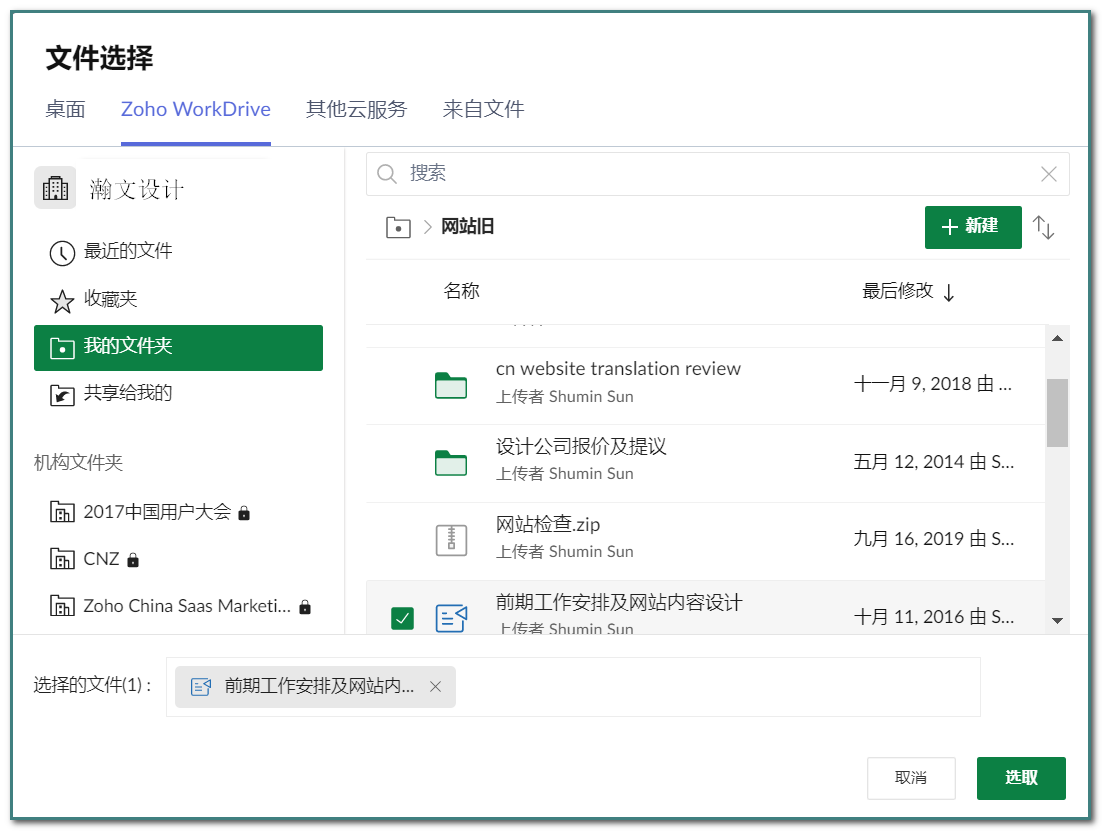This screenshot has height=831, width=1102.
Task: Click the cn website translation review folder icon
Action: (451, 385)
